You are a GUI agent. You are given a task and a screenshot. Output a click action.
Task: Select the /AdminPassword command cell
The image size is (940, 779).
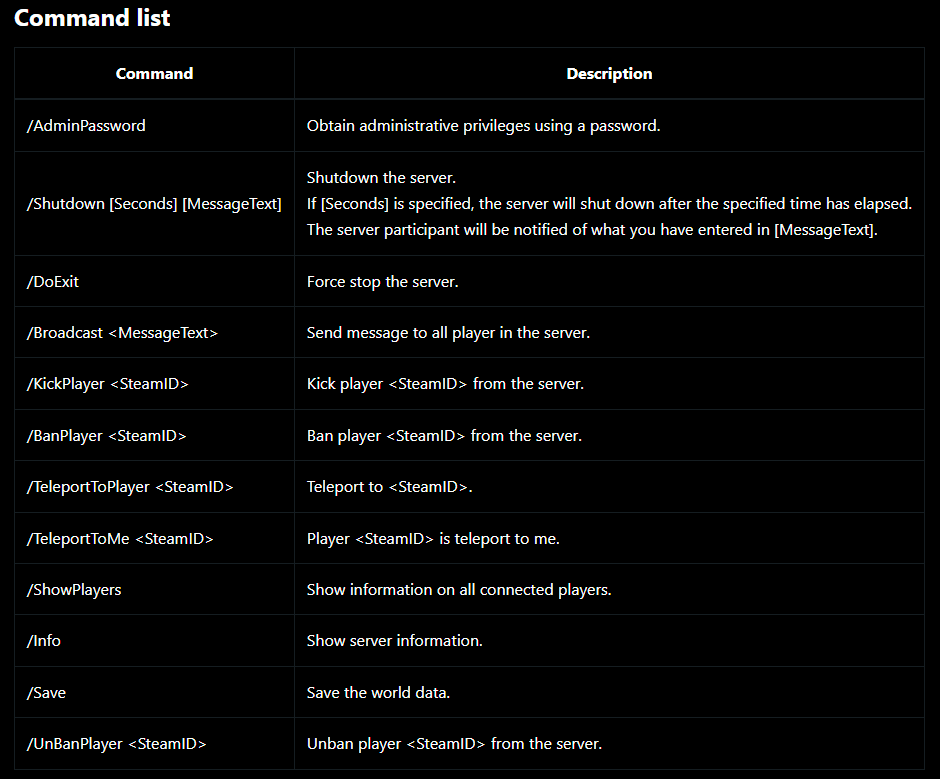86,126
